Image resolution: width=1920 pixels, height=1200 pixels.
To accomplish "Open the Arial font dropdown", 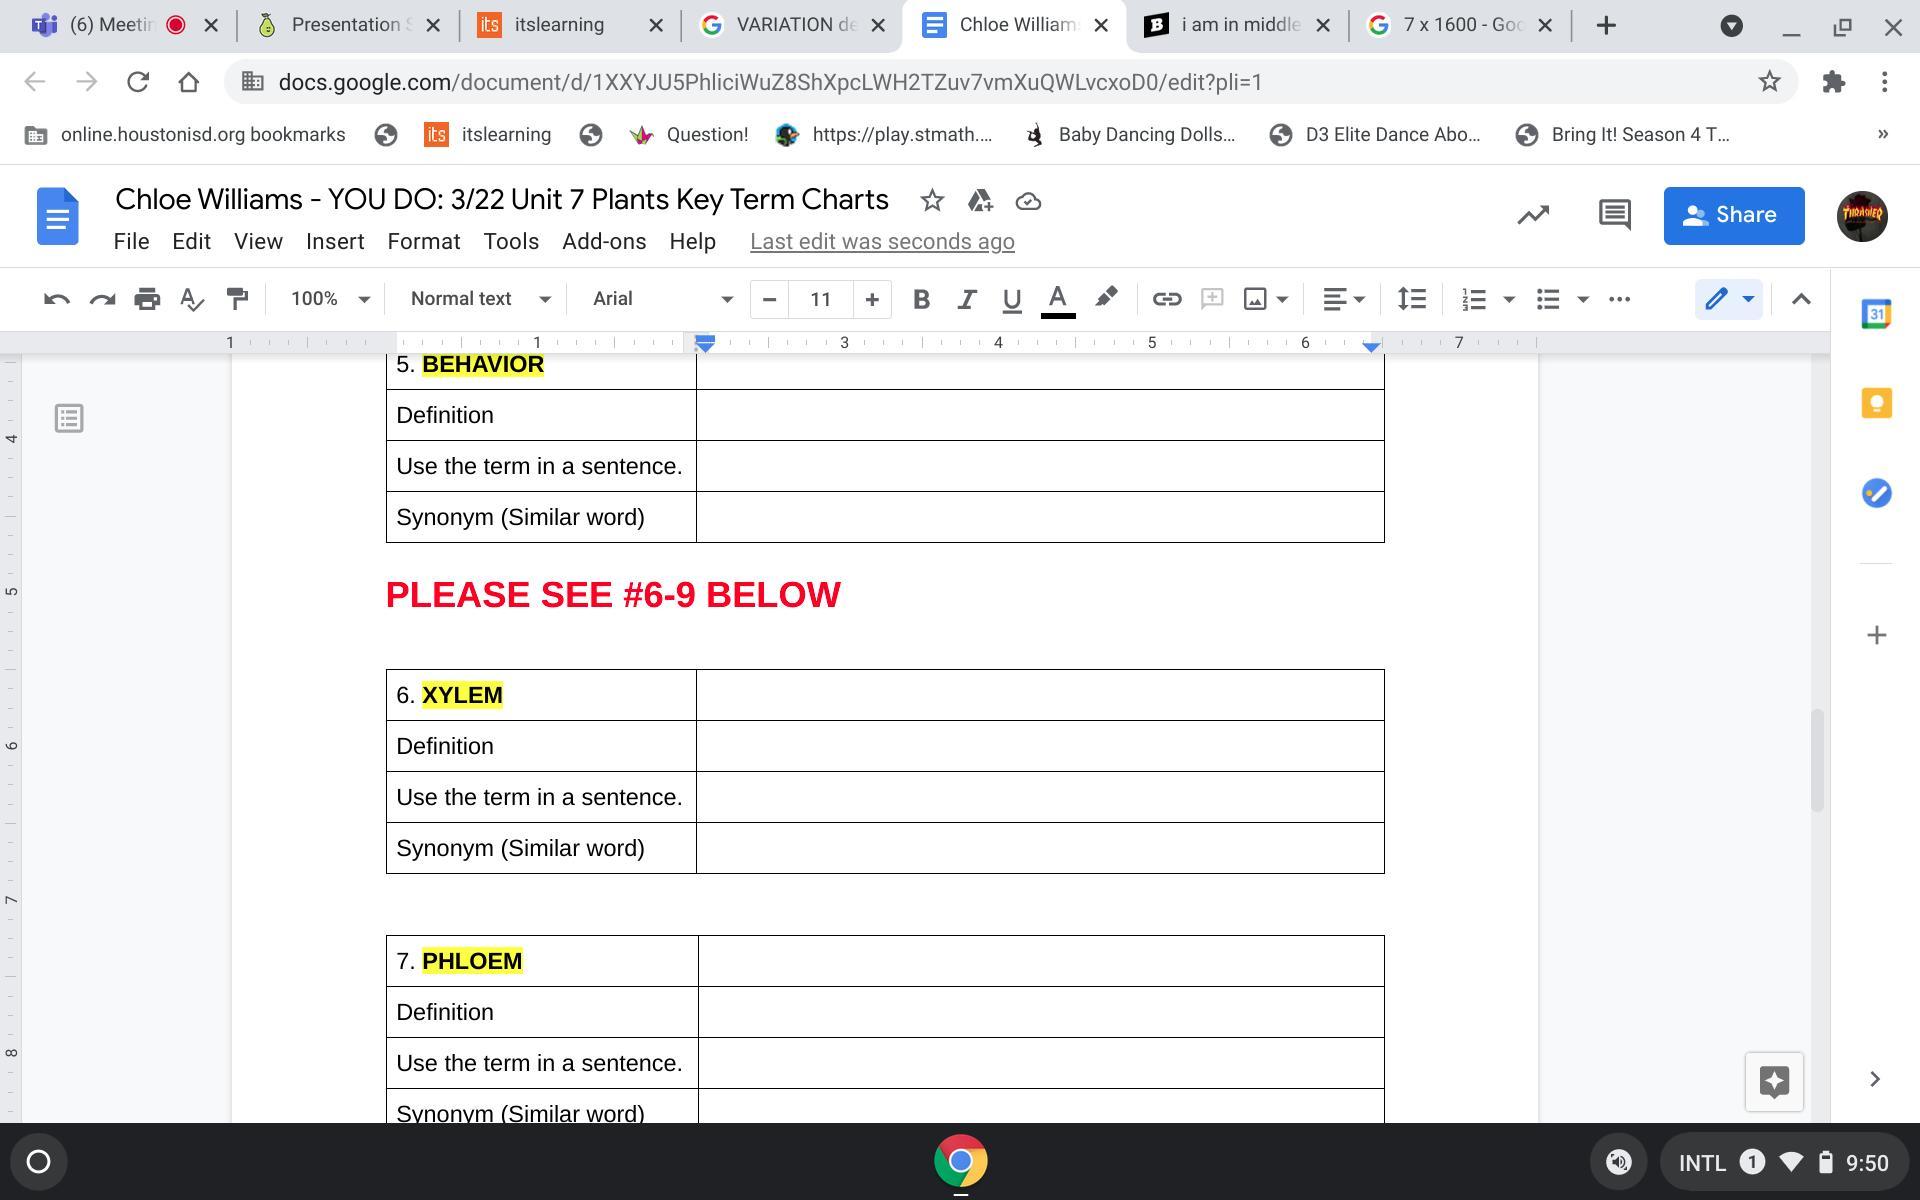I will point(661,299).
